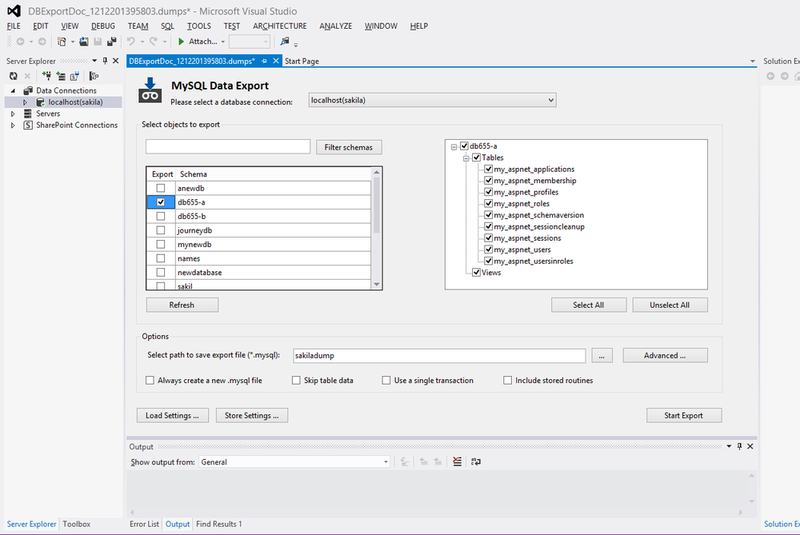Click the export file path field
Screen dimensions: 800x535
point(439,355)
